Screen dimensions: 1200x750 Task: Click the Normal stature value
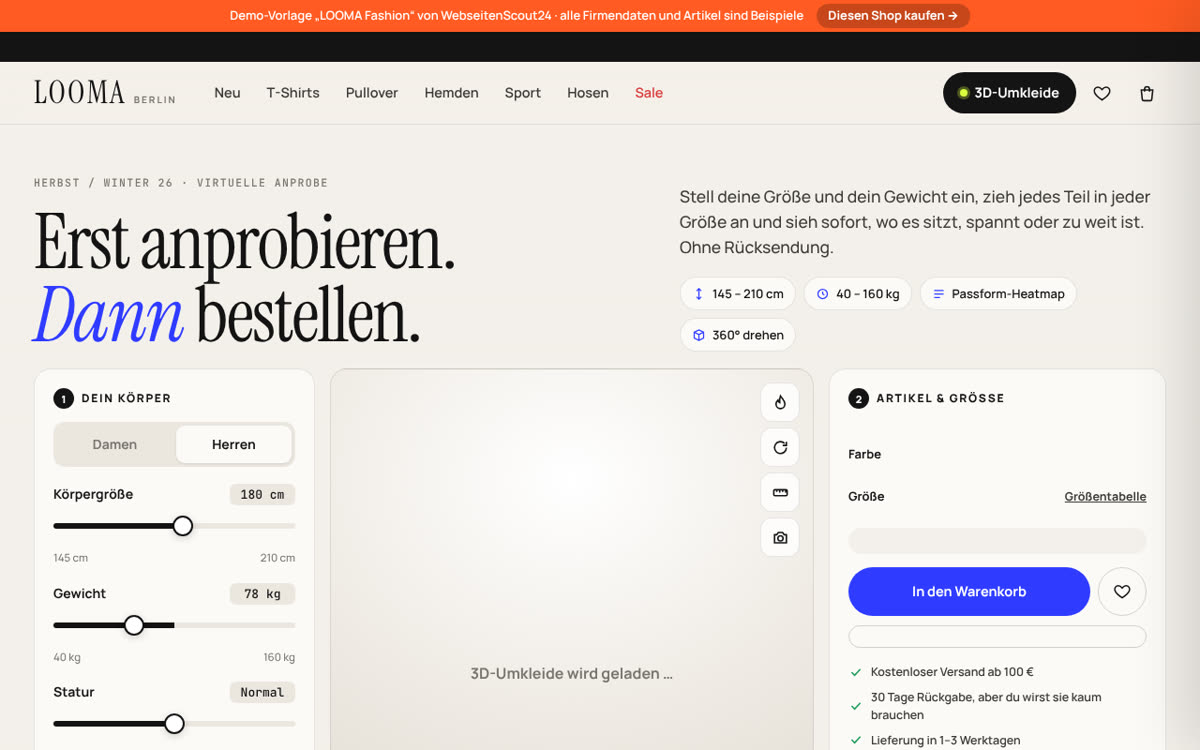(262, 692)
